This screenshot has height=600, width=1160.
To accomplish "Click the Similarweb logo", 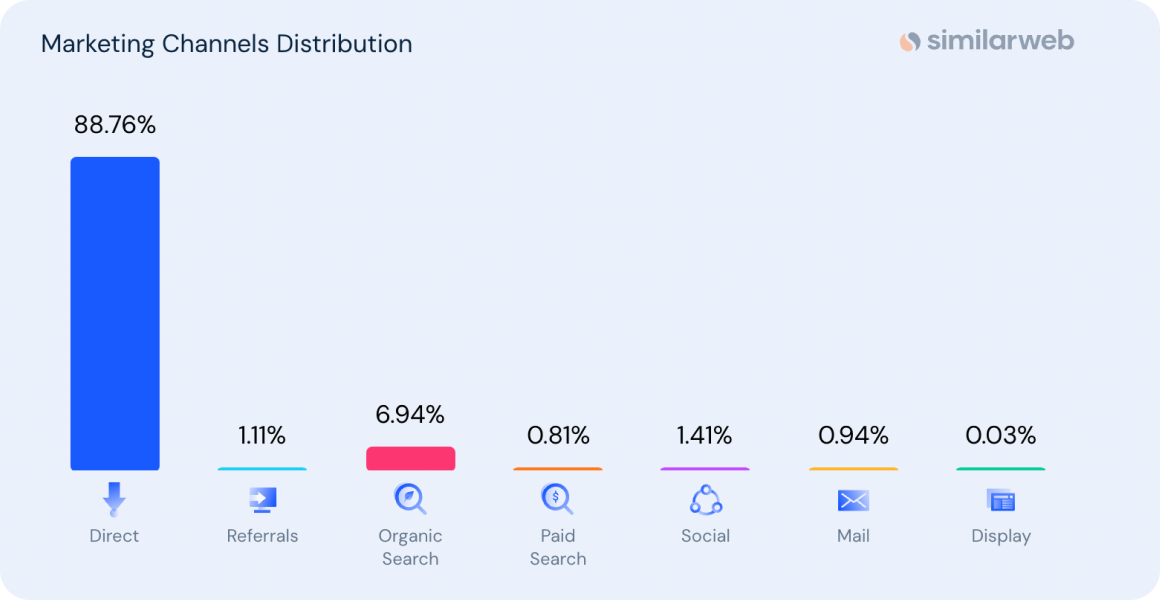I will tap(986, 41).
